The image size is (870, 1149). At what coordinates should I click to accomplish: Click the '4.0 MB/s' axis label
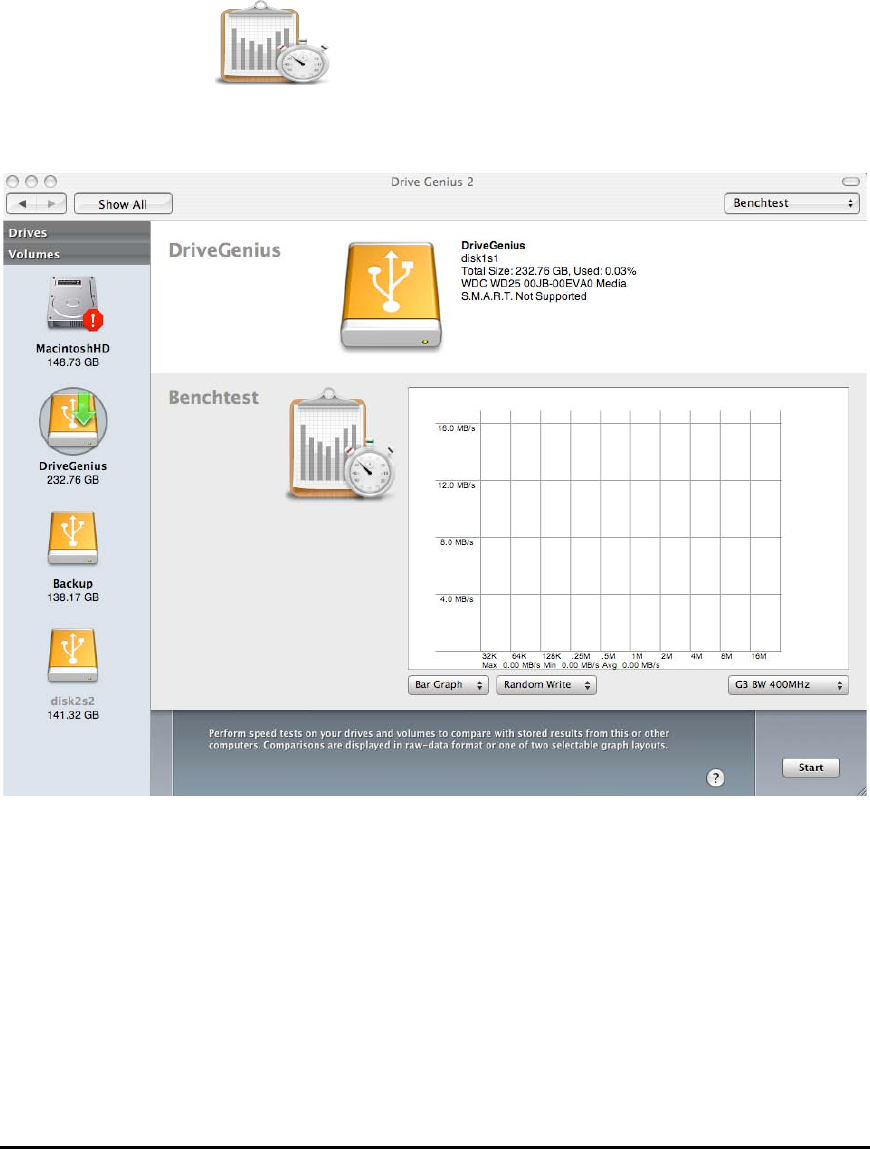click(x=456, y=599)
